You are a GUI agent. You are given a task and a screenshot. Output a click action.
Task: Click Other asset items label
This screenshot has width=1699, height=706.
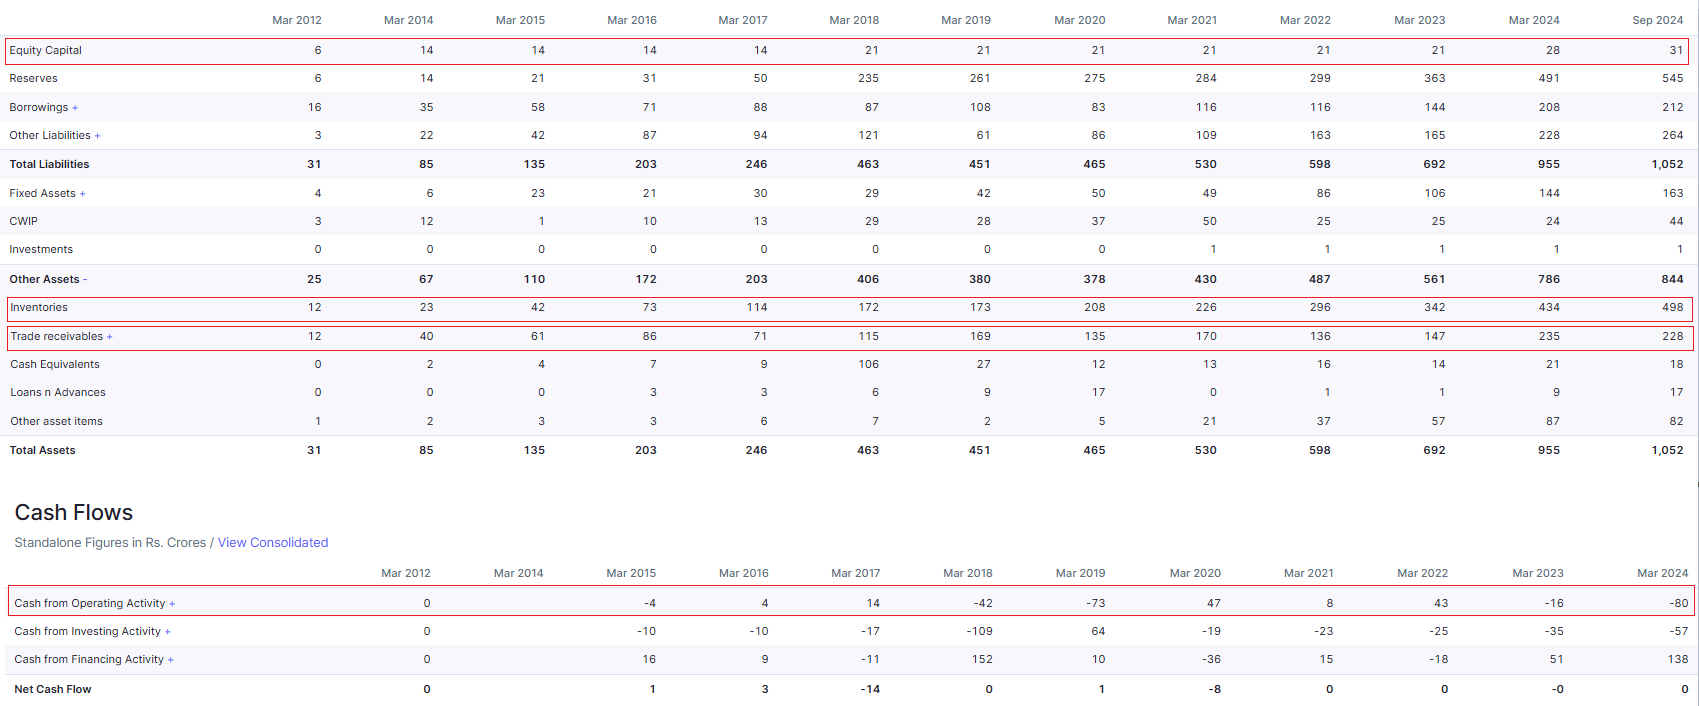57,421
